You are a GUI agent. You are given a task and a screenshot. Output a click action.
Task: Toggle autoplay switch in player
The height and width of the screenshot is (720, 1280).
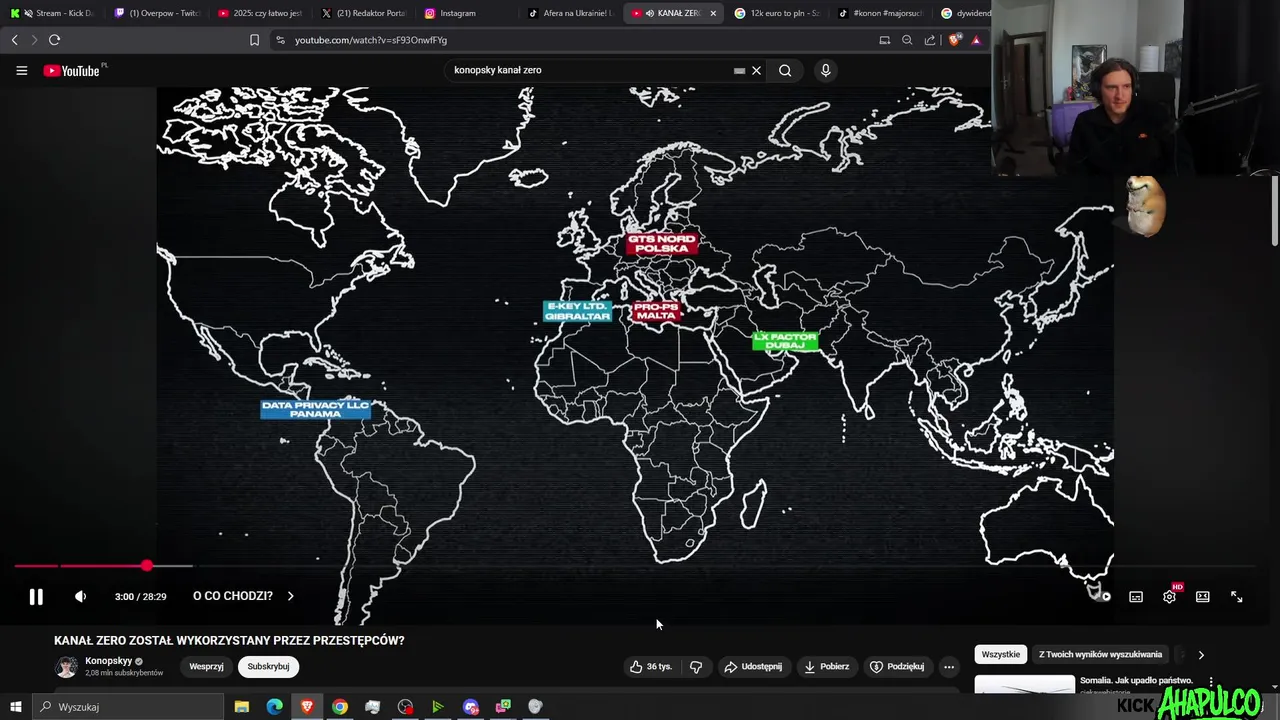(1102, 597)
